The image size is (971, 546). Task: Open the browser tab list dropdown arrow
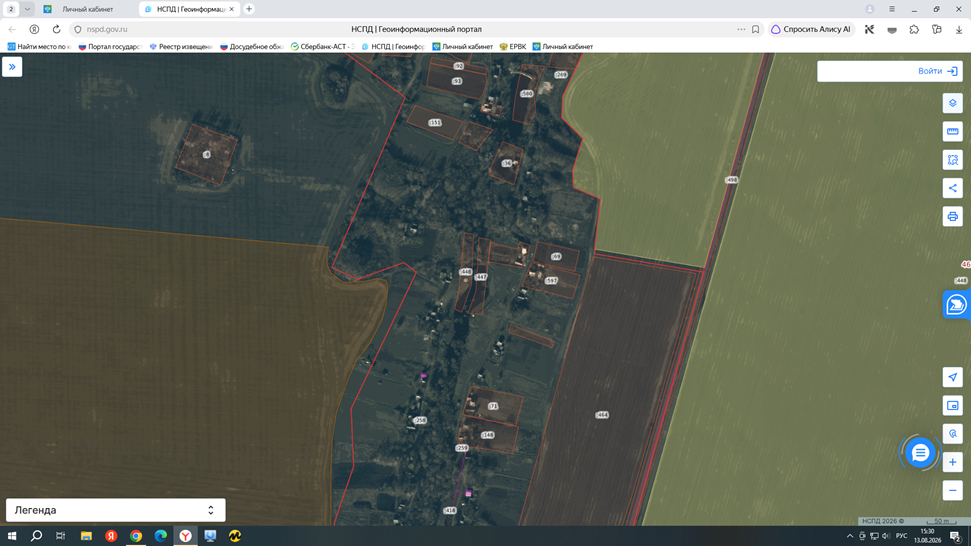click(x=27, y=9)
